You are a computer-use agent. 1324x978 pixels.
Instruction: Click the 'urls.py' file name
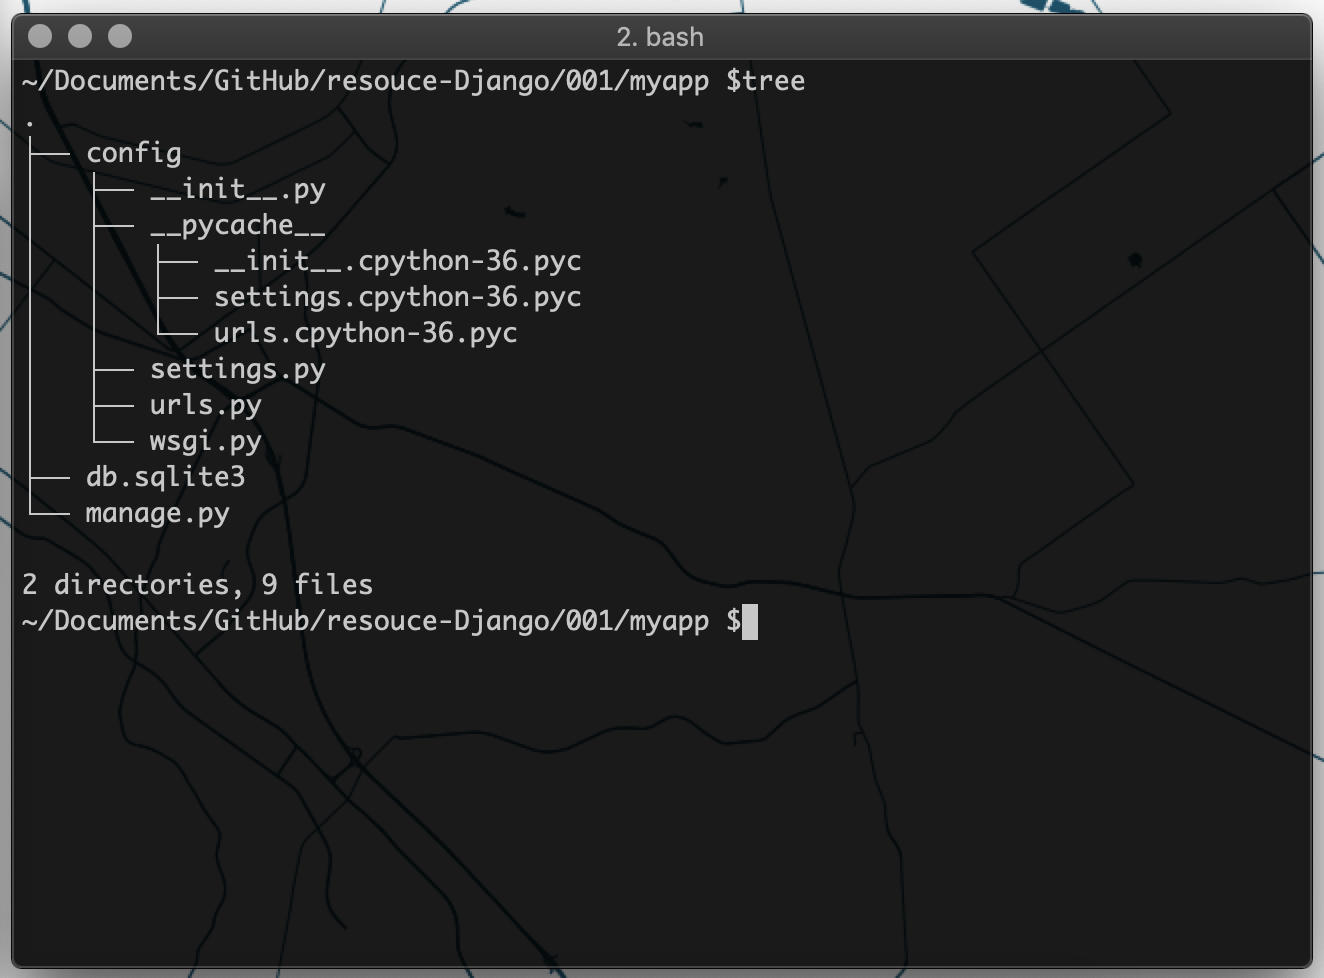[x=206, y=406]
